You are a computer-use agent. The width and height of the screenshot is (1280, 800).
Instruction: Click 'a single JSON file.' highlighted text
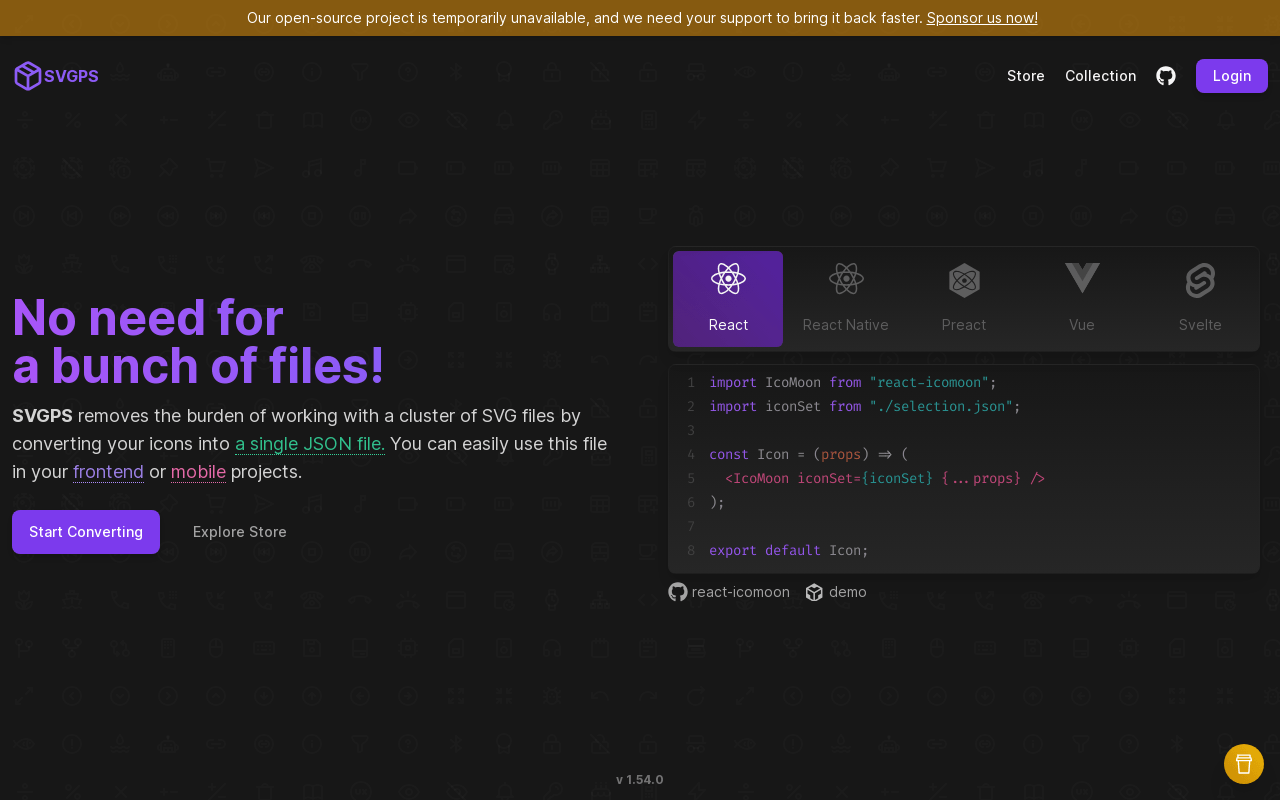(x=310, y=444)
